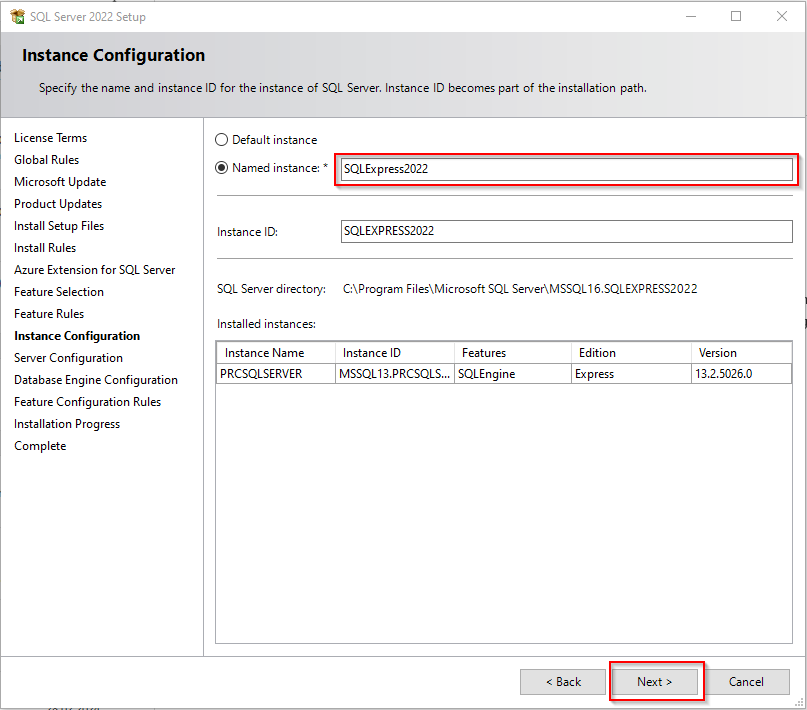Screen dimensions: 807x710
Task: Click the Instance ID text field
Action: coord(566,231)
